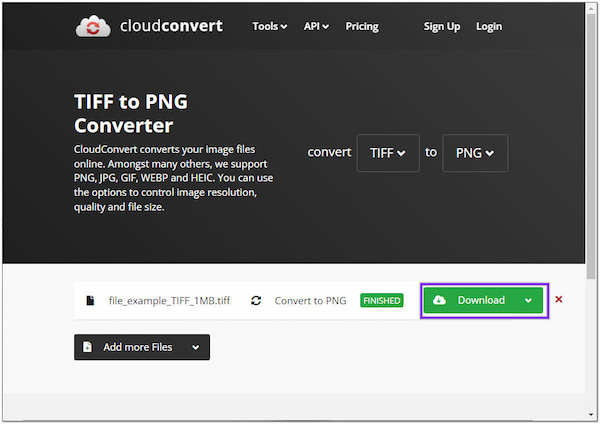
Task: Click the scrollbar down arrow
Action: pyautogui.click(x=592, y=415)
